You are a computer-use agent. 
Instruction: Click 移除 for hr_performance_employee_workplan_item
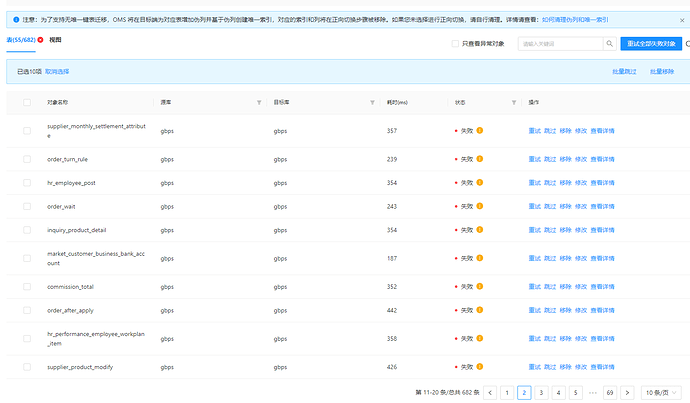point(565,339)
